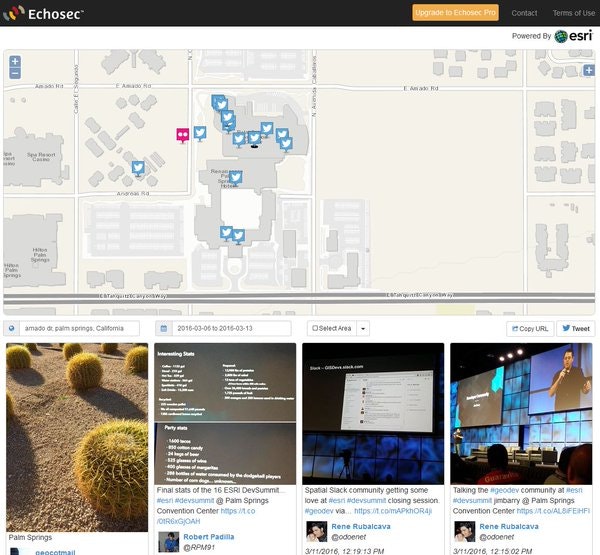Click Robert Padilla's avatar picture

(x=169, y=542)
